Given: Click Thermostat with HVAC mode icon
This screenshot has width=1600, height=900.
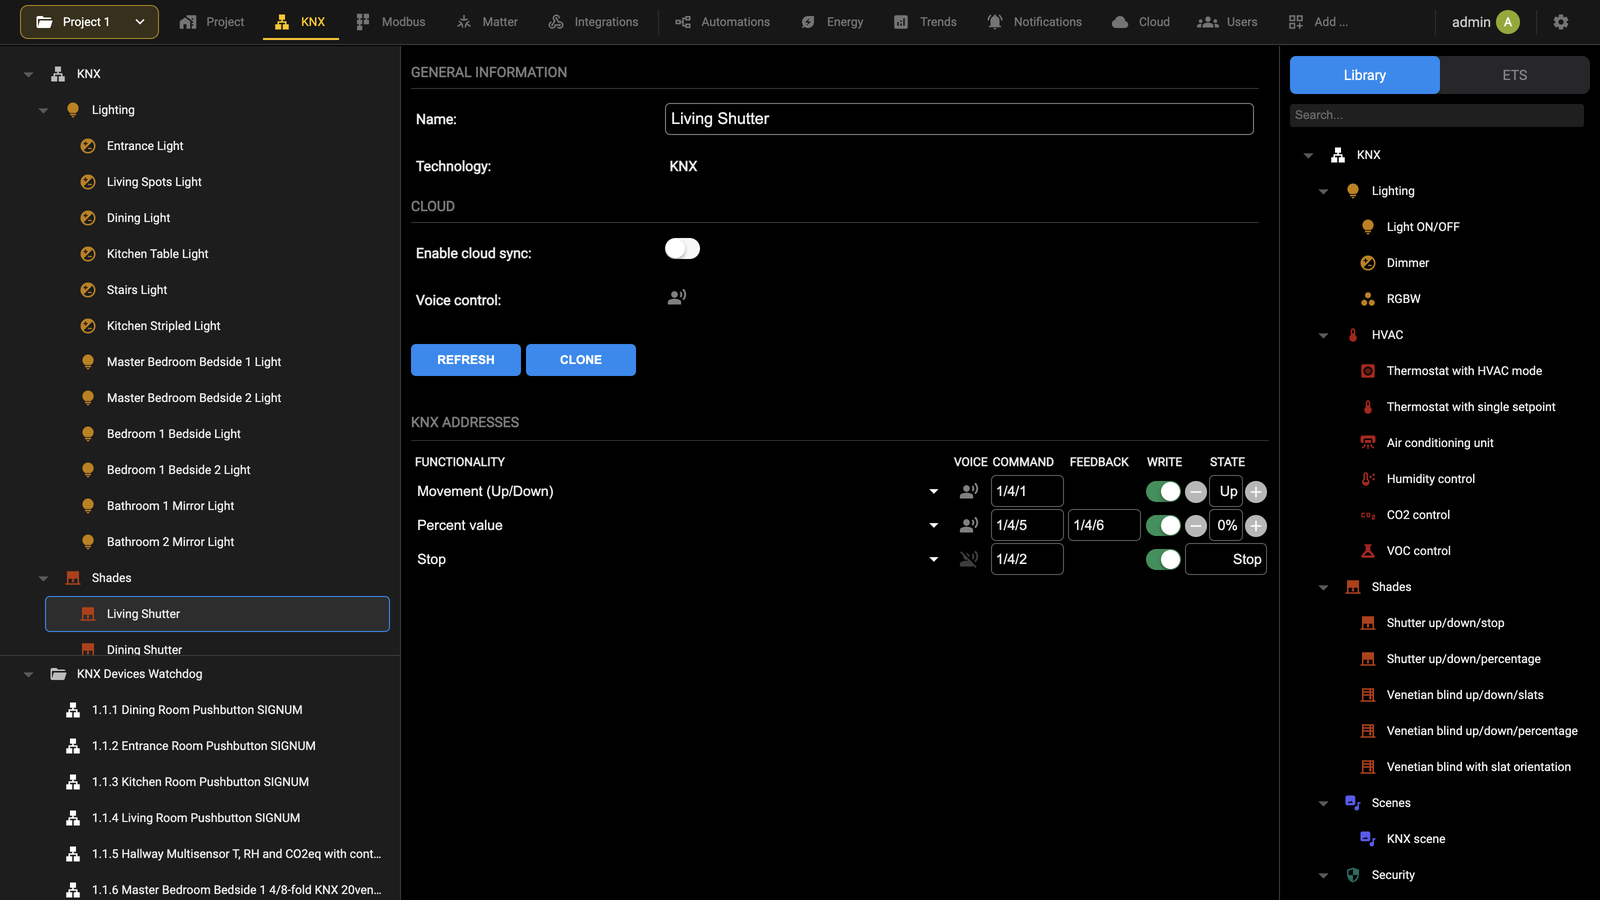Looking at the screenshot, I should [x=1368, y=371].
